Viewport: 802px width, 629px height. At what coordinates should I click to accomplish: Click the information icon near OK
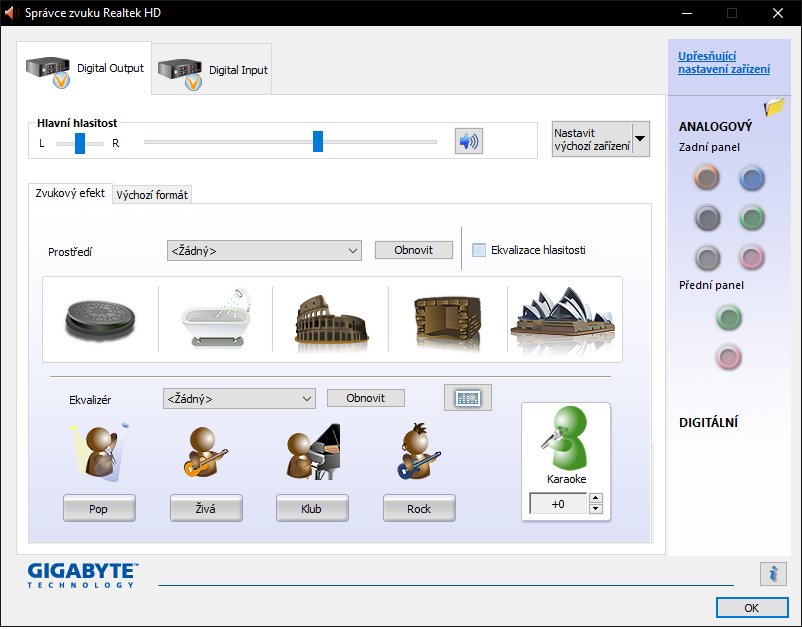click(x=772, y=573)
